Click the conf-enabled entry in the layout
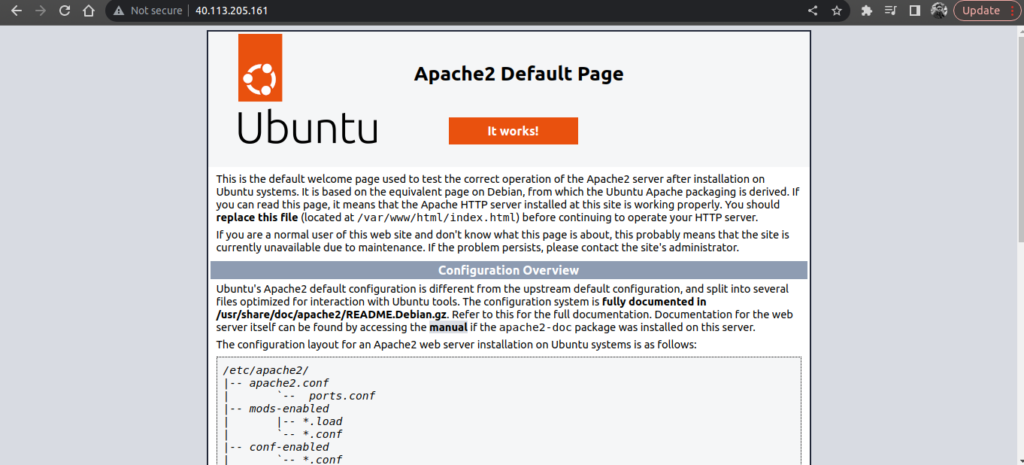Image resolution: width=1024 pixels, height=465 pixels. (289, 447)
